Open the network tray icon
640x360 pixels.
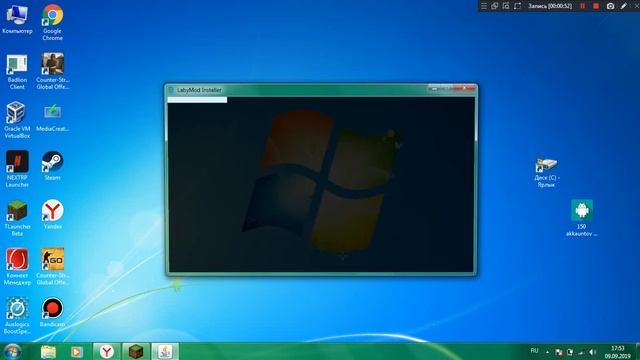pyautogui.click(x=581, y=352)
